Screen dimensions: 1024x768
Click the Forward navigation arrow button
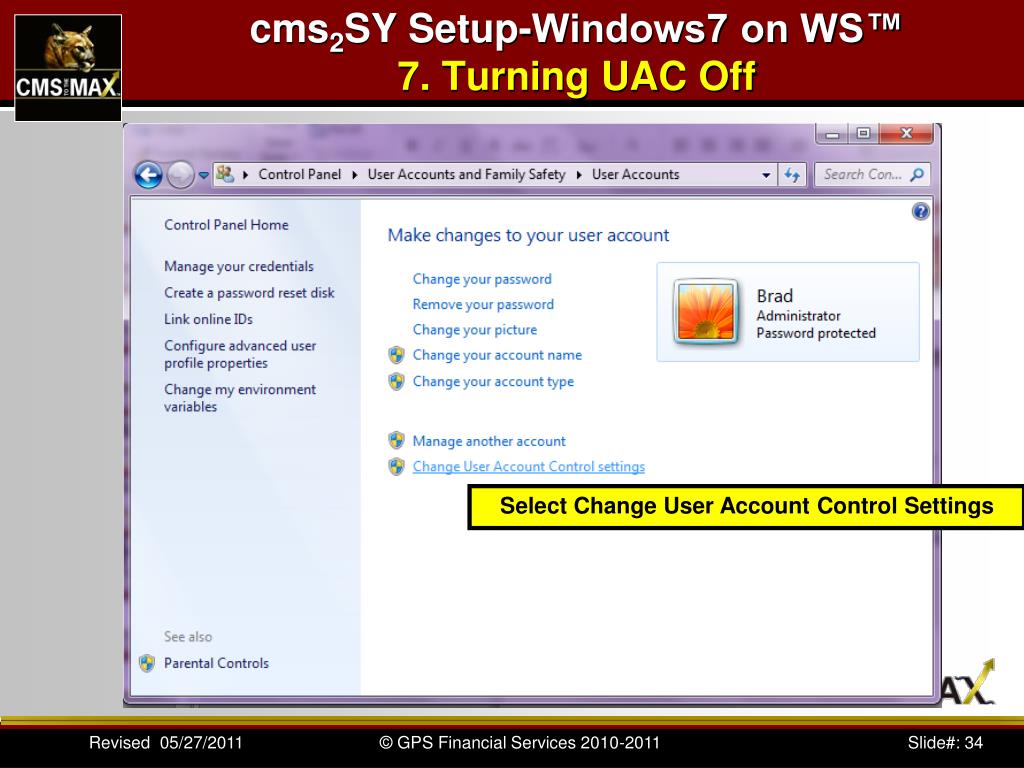pos(180,175)
